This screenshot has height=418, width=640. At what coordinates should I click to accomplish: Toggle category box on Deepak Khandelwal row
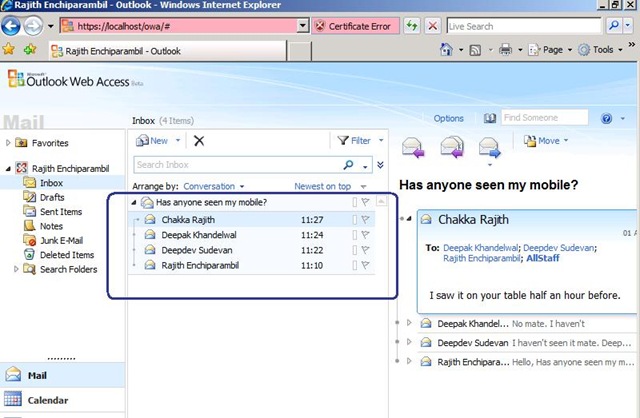click(x=355, y=235)
